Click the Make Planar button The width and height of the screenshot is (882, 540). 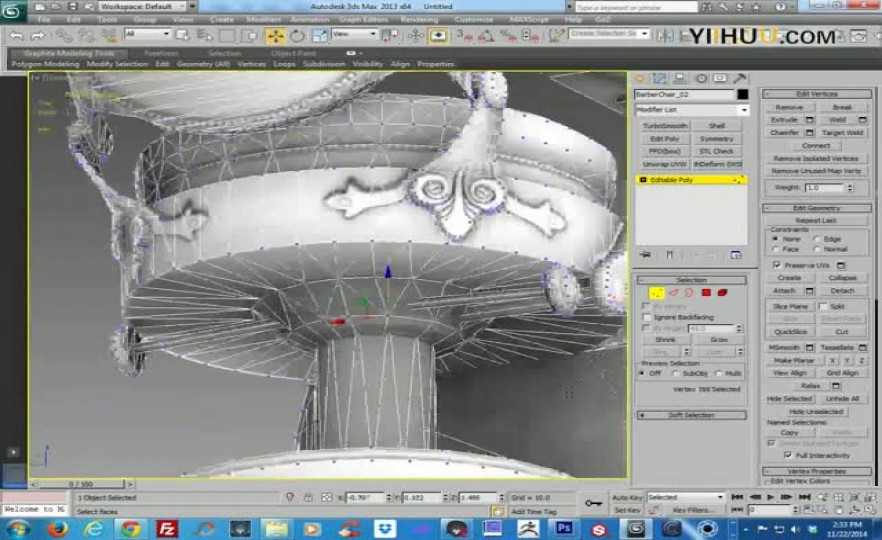point(794,360)
